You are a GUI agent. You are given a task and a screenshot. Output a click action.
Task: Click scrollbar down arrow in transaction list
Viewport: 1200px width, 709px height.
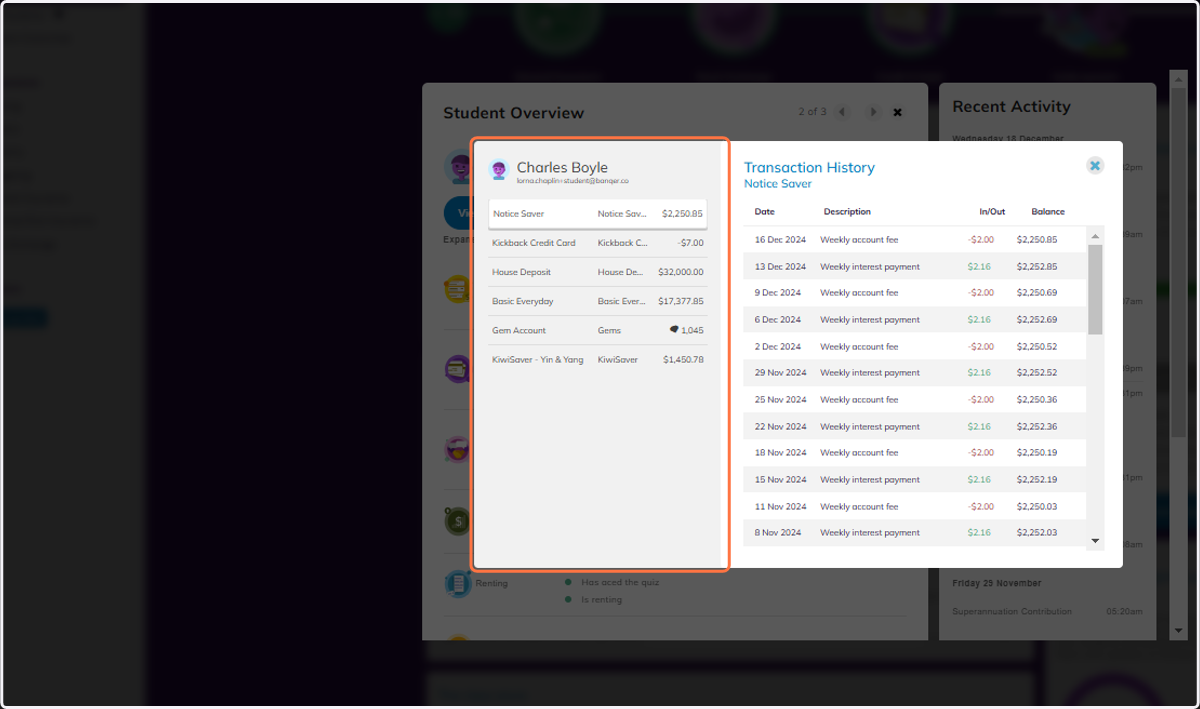point(1095,541)
